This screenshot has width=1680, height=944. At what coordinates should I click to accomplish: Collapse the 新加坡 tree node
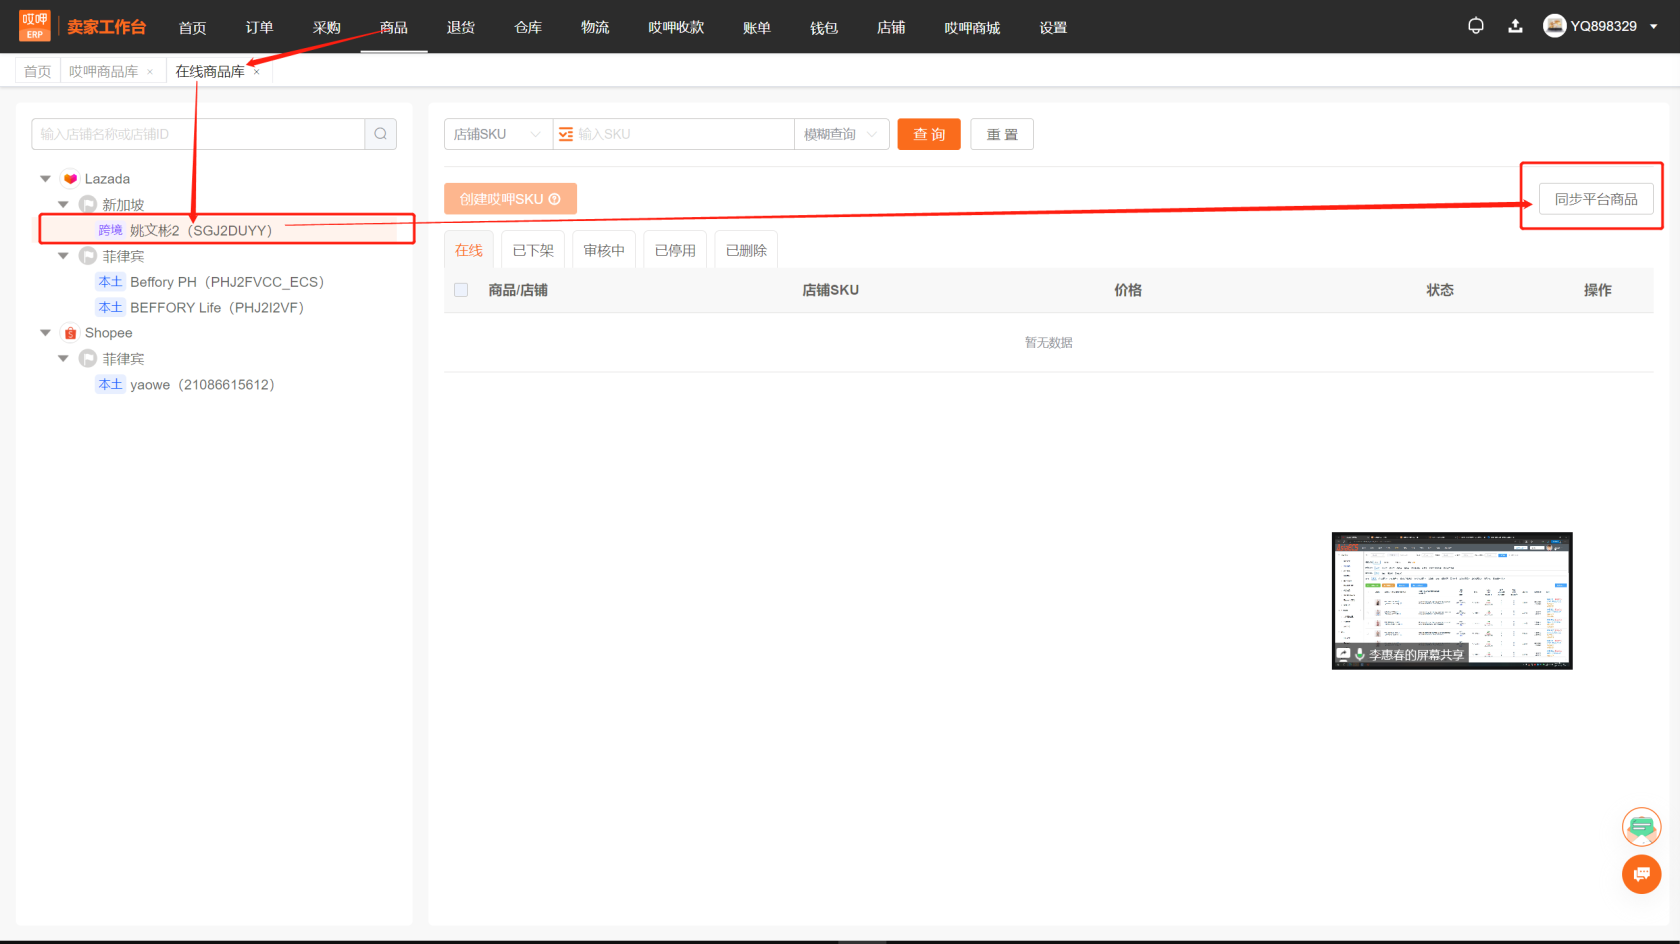pyautogui.click(x=63, y=205)
